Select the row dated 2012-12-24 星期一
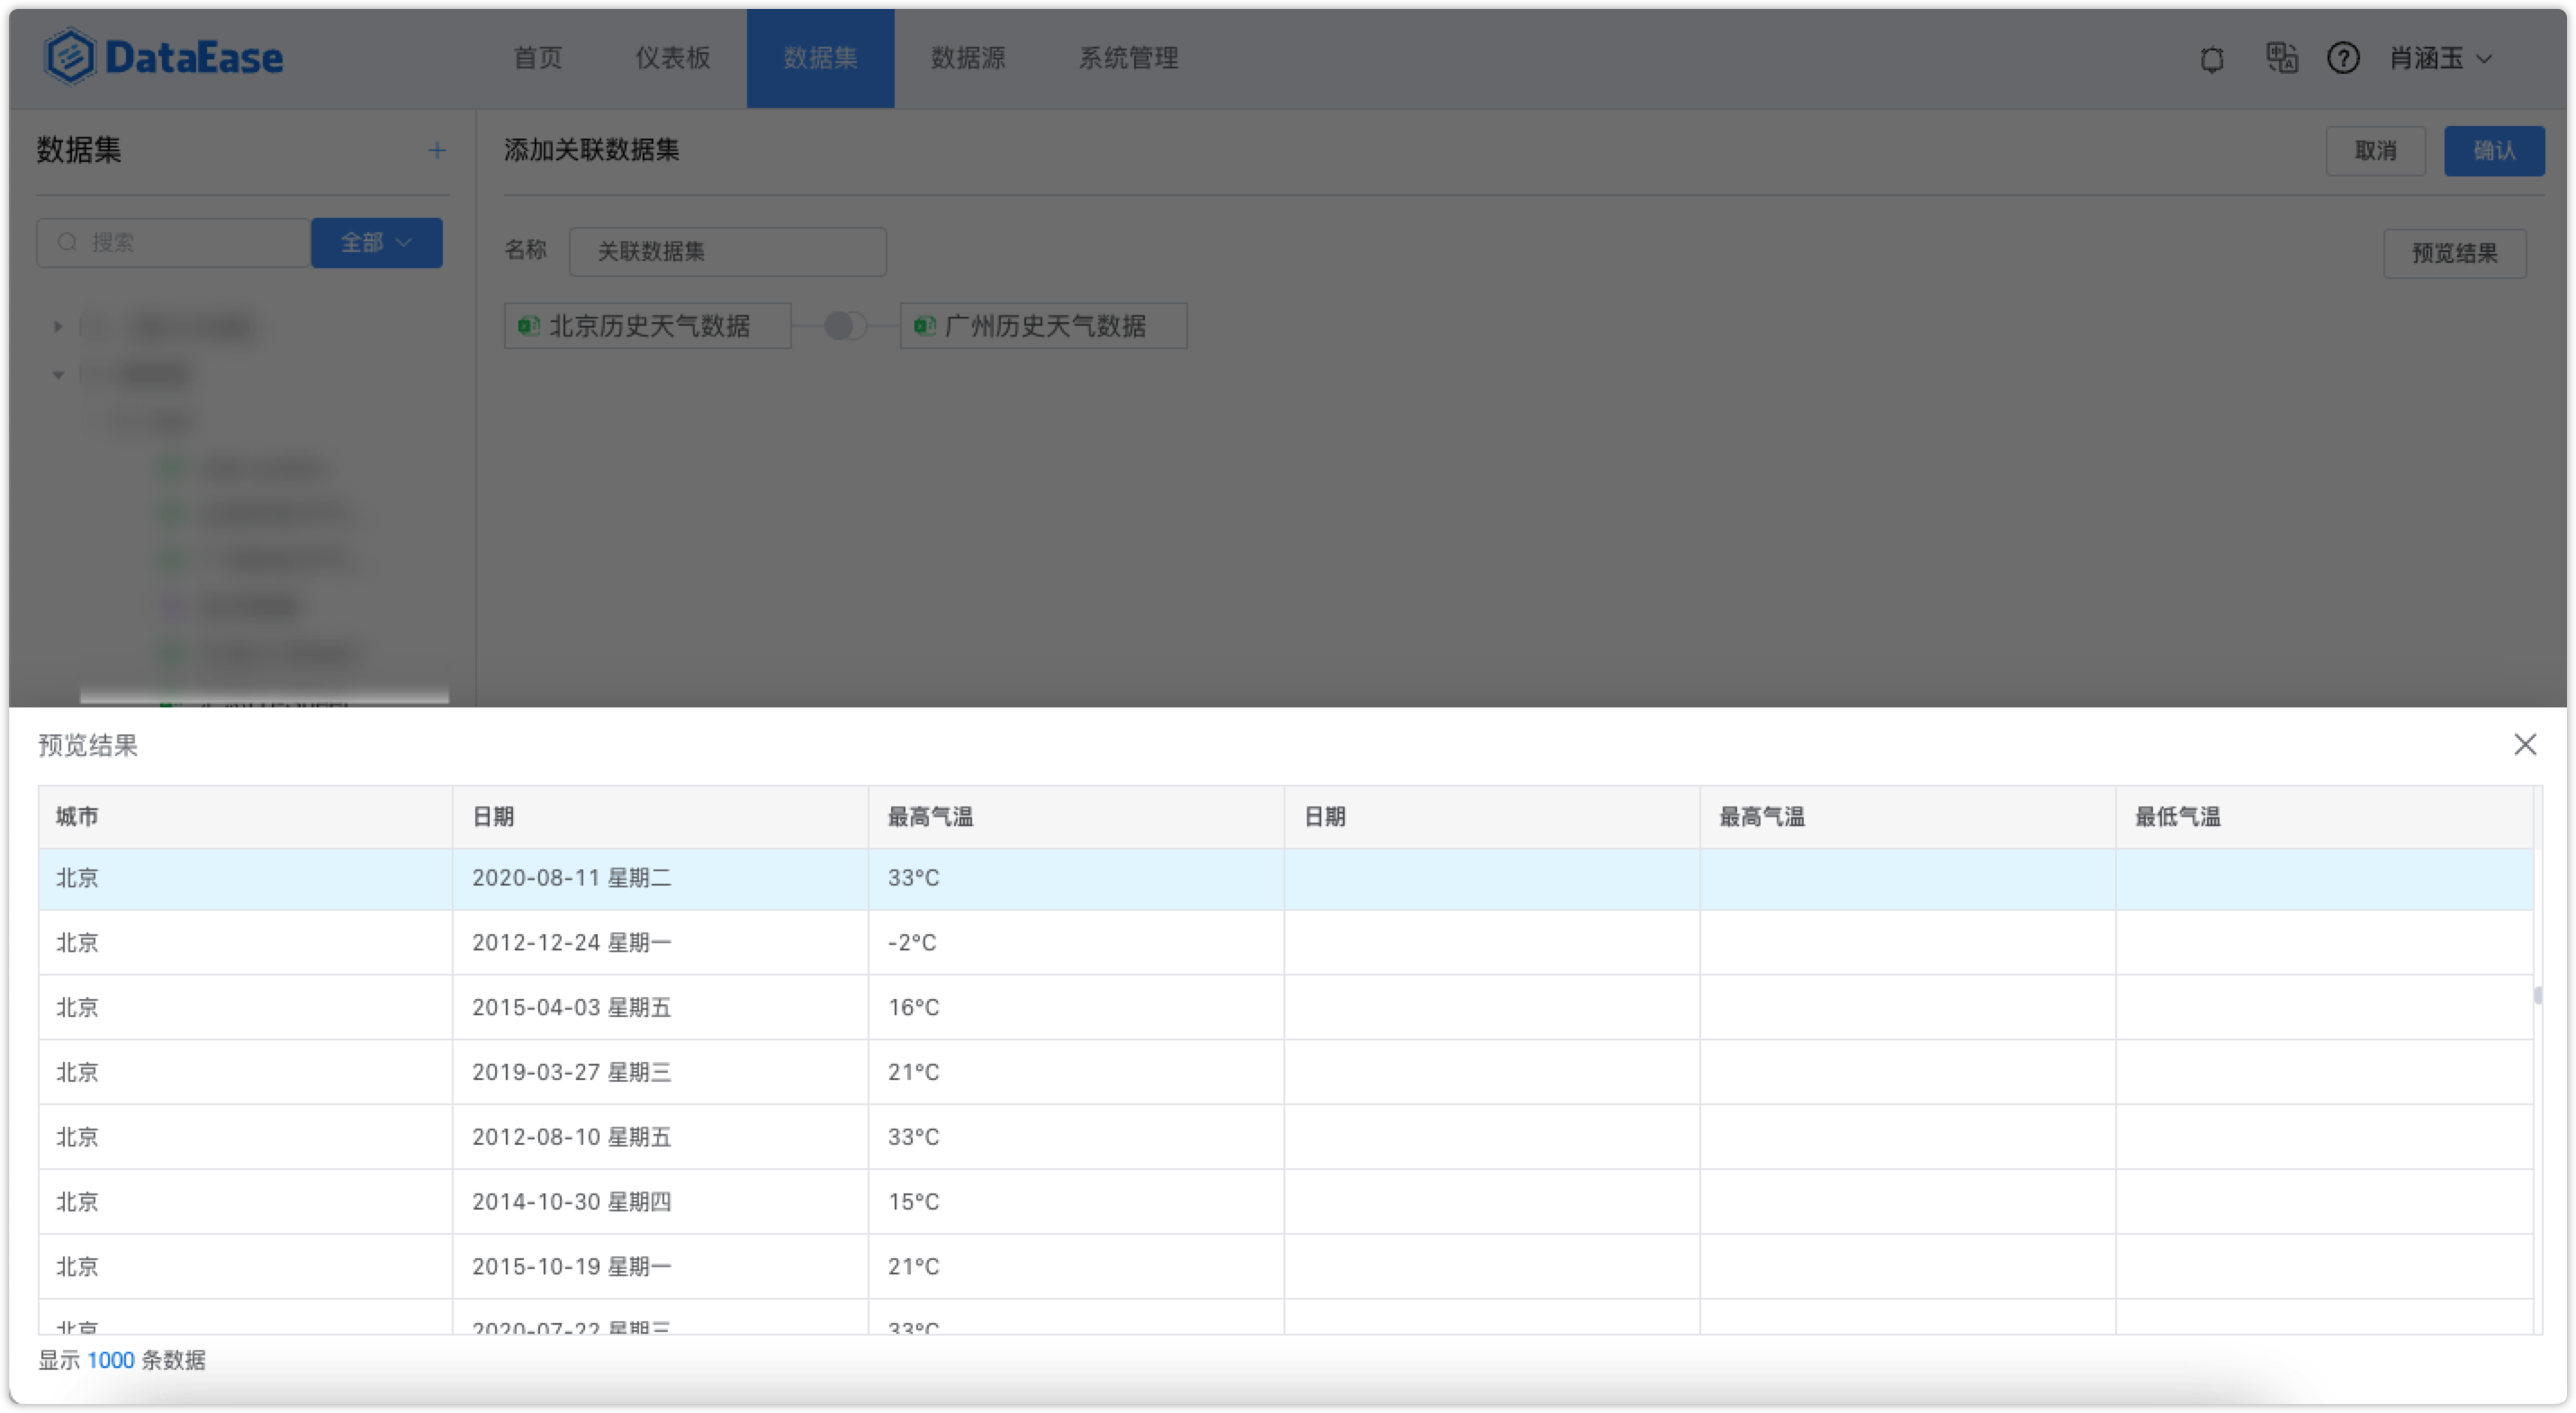Viewport: 2576px width, 1413px height. [1285, 943]
